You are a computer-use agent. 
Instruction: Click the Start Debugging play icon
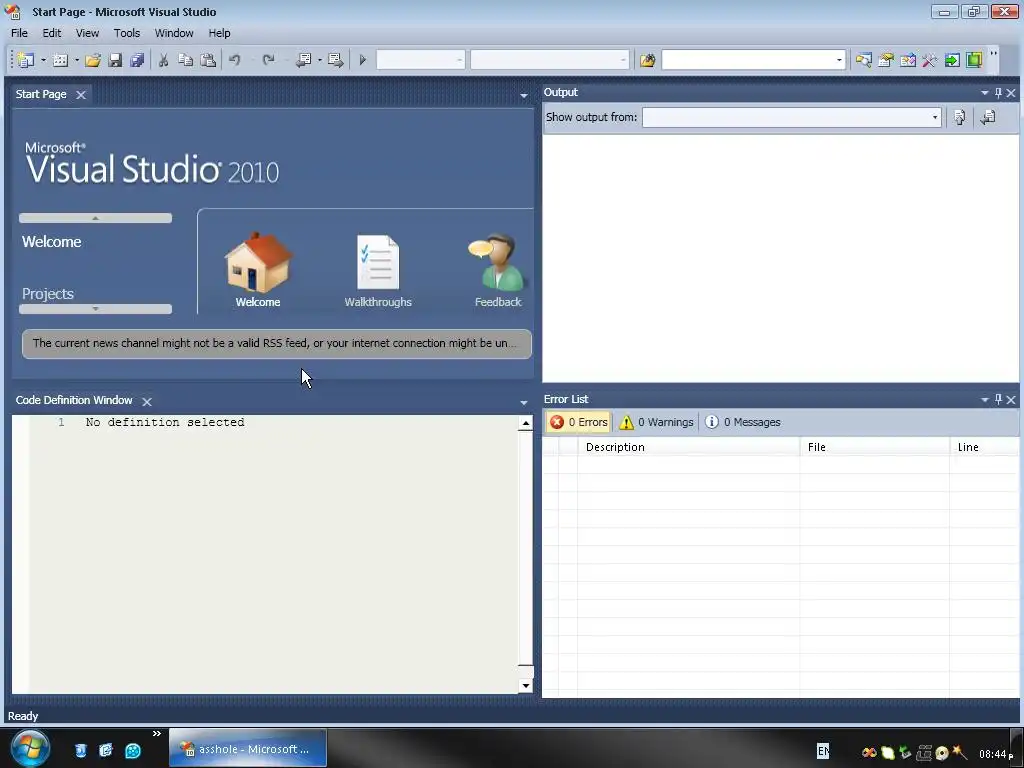click(362, 60)
